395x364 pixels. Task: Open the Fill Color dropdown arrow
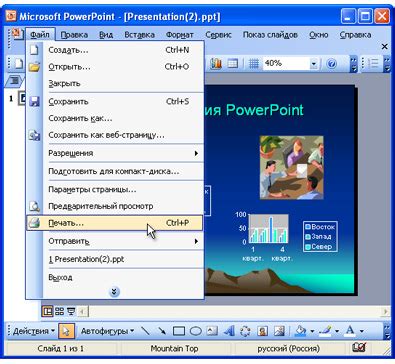point(312,331)
